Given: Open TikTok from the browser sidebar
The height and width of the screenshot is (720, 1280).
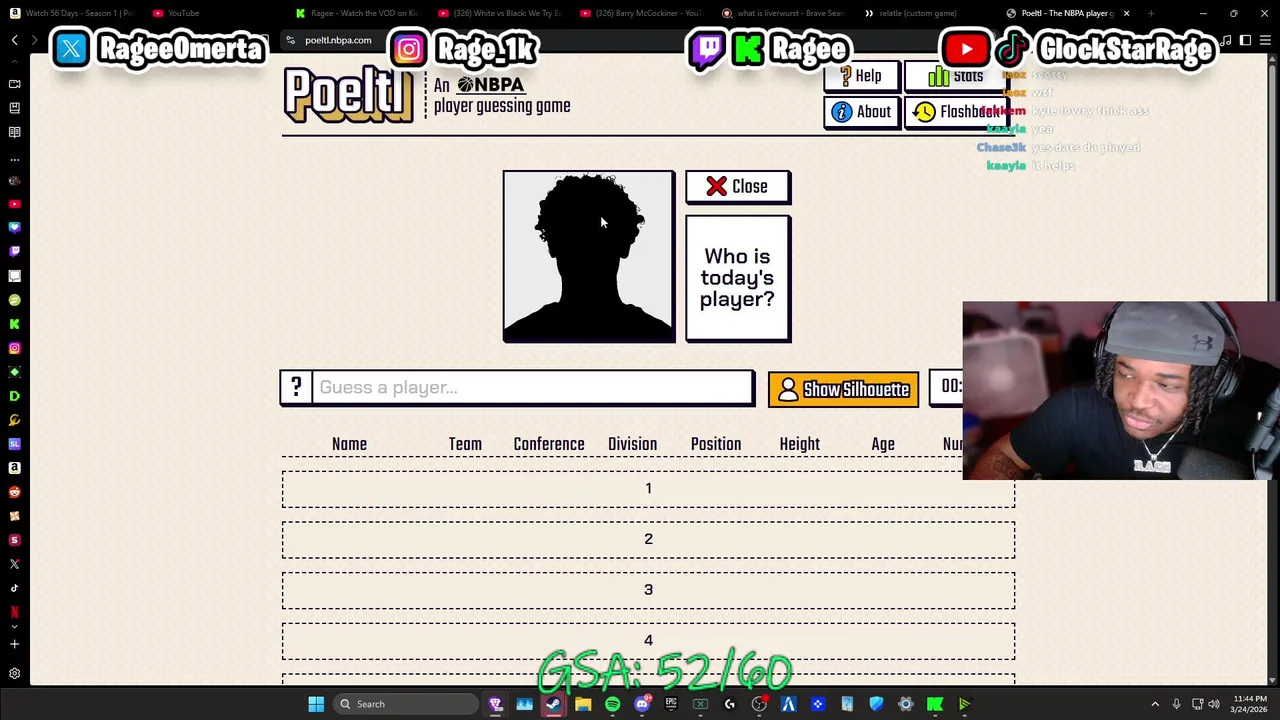Looking at the screenshot, I should pyautogui.click(x=14, y=588).
